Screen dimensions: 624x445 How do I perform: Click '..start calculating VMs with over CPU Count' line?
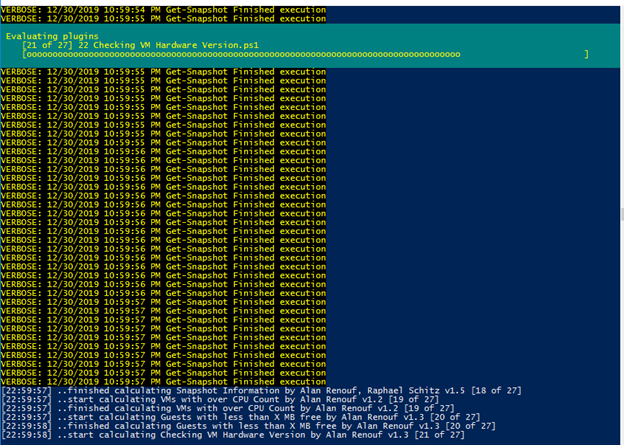220,400
